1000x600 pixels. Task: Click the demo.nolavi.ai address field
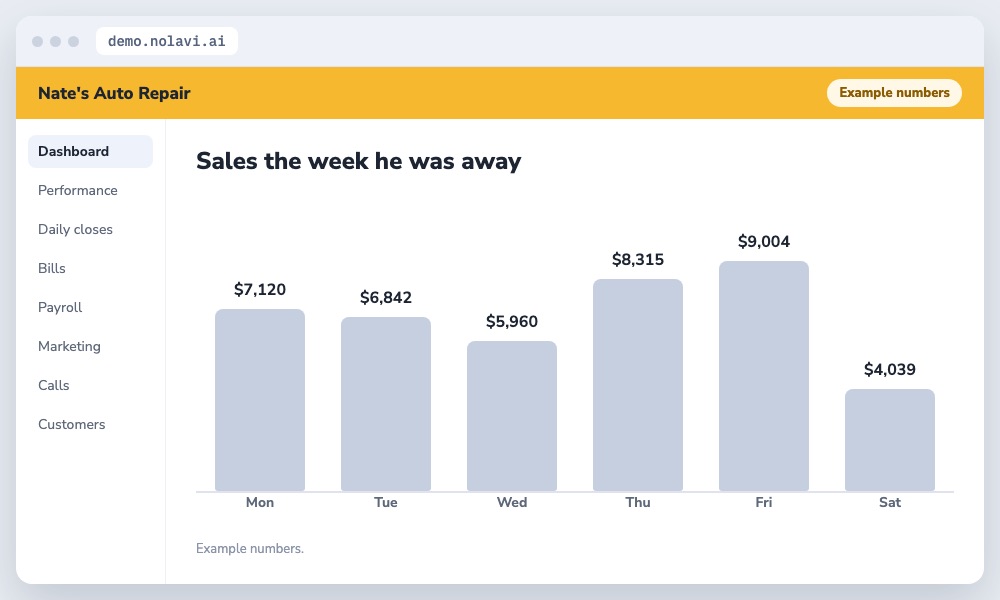click(166, 41)
